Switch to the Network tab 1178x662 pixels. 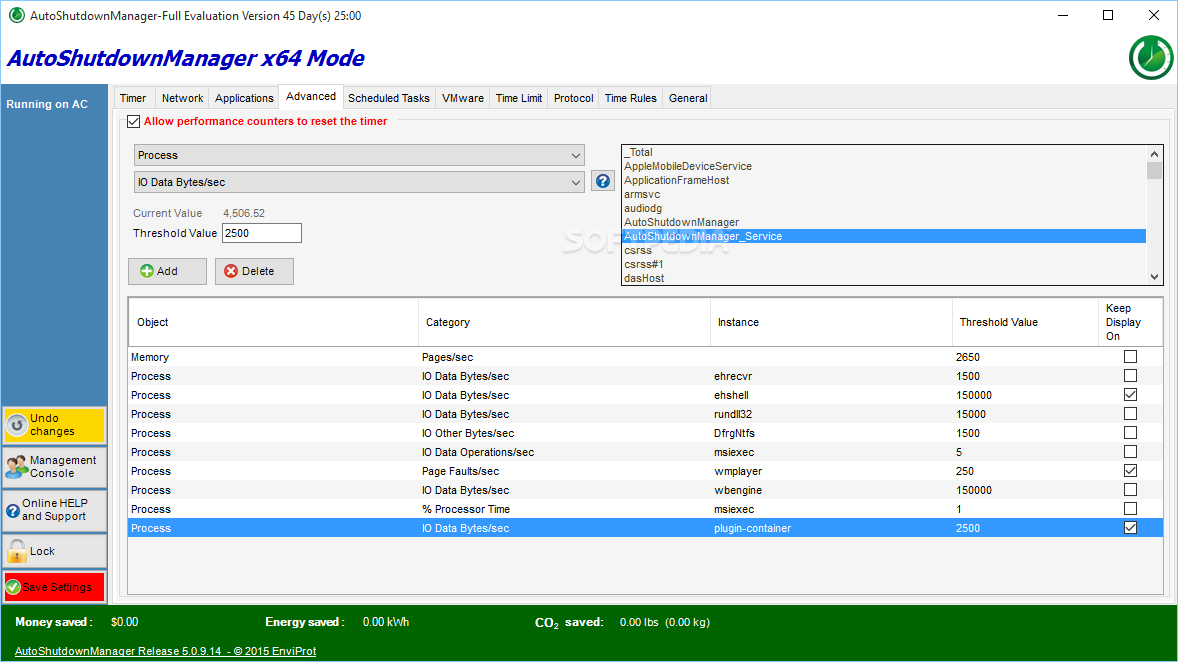[183, 98]
